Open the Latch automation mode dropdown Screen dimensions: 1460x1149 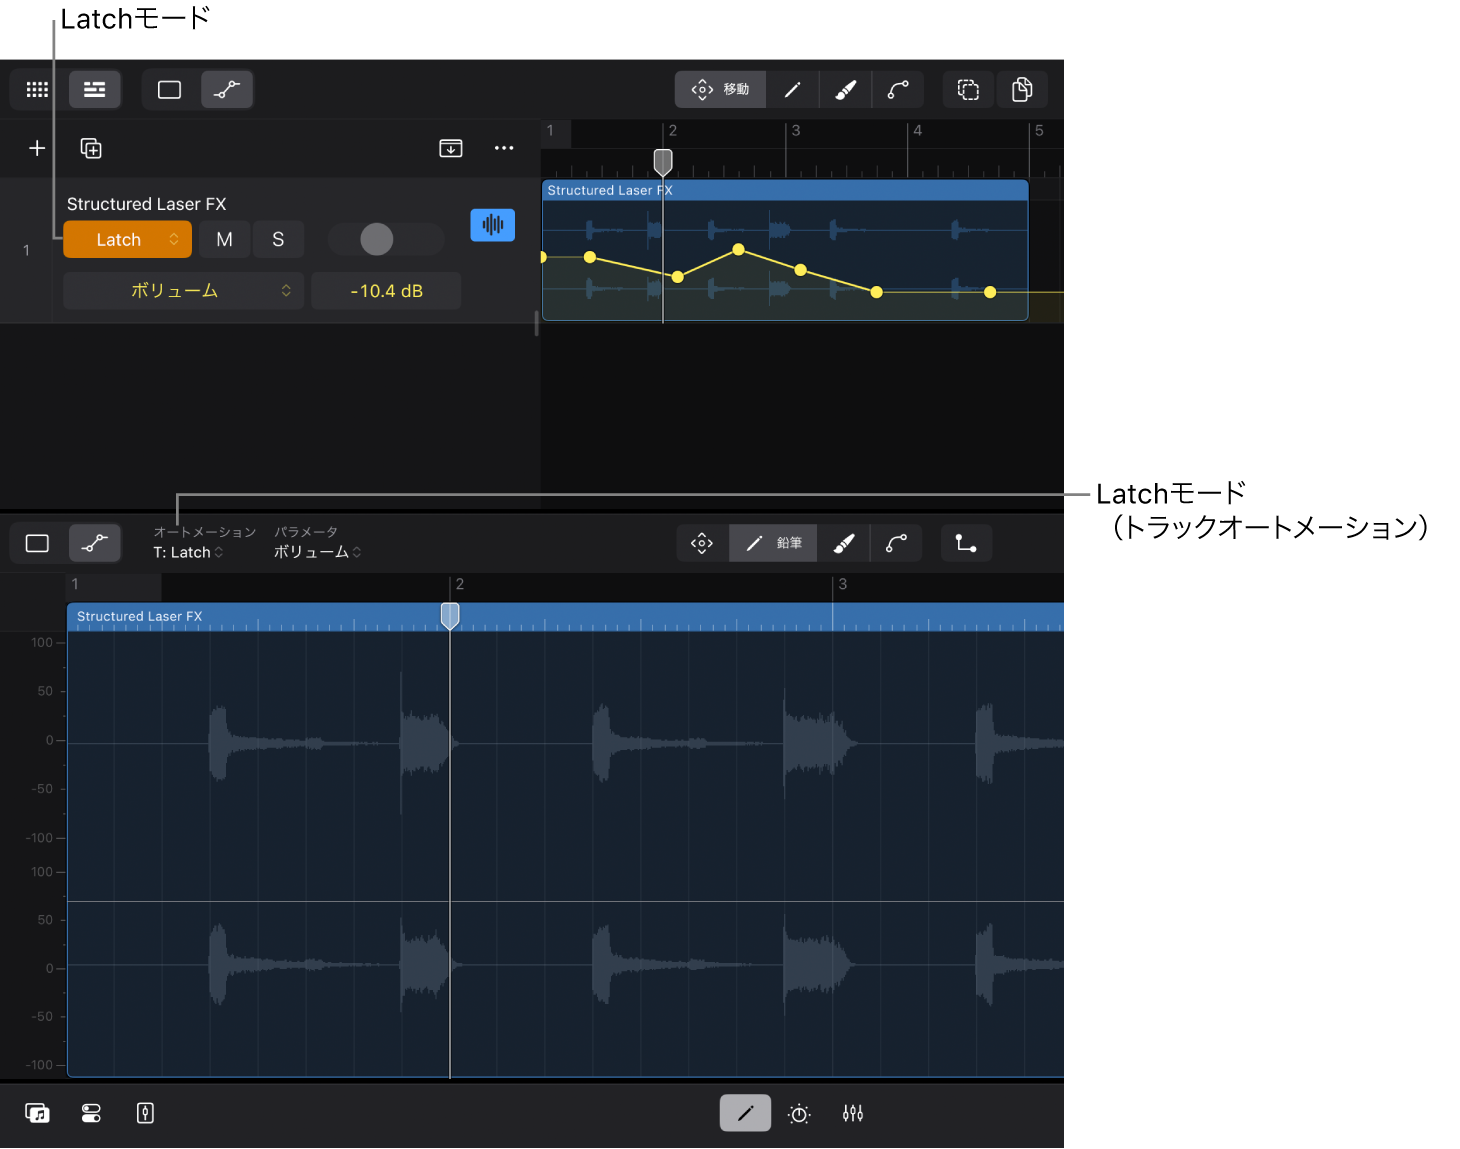coord(127,240)
